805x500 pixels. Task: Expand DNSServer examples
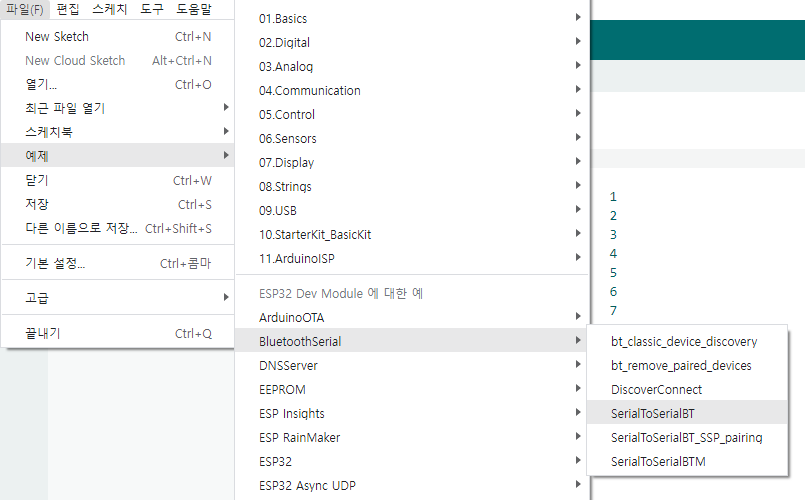coord(412,366)
